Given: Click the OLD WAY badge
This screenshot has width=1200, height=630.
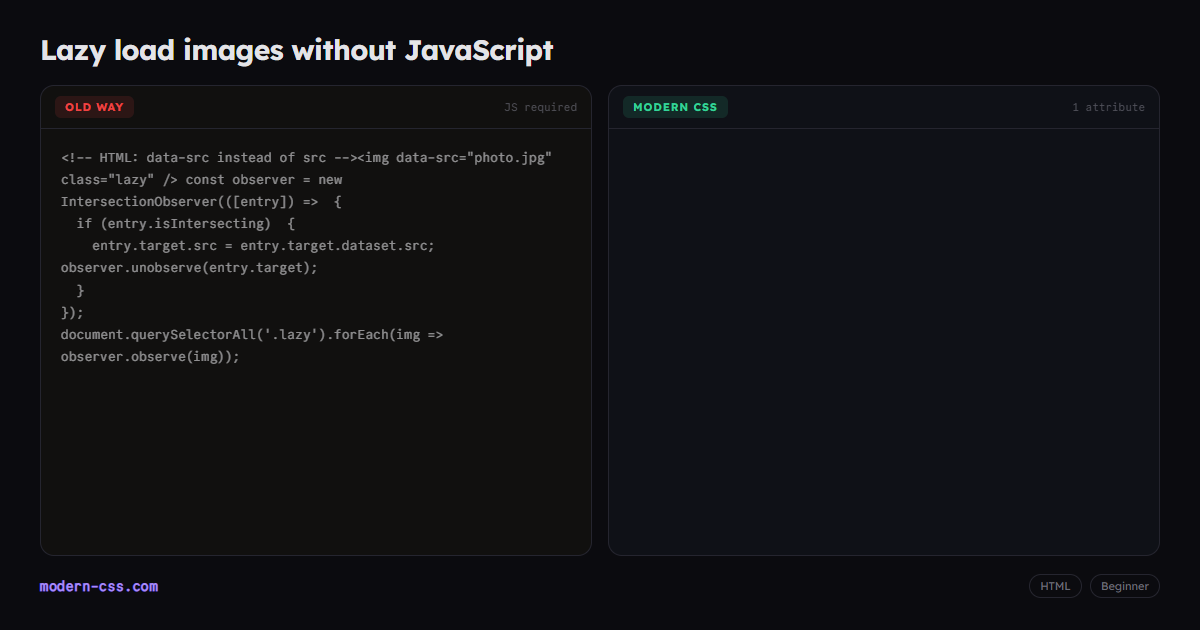Looking at the screenshot, I should [94, 107].
